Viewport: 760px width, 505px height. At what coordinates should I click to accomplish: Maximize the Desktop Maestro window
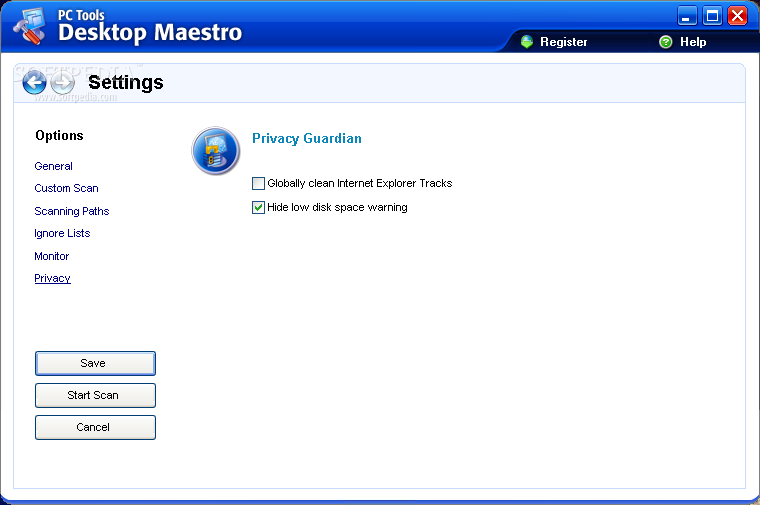[712, 16]
